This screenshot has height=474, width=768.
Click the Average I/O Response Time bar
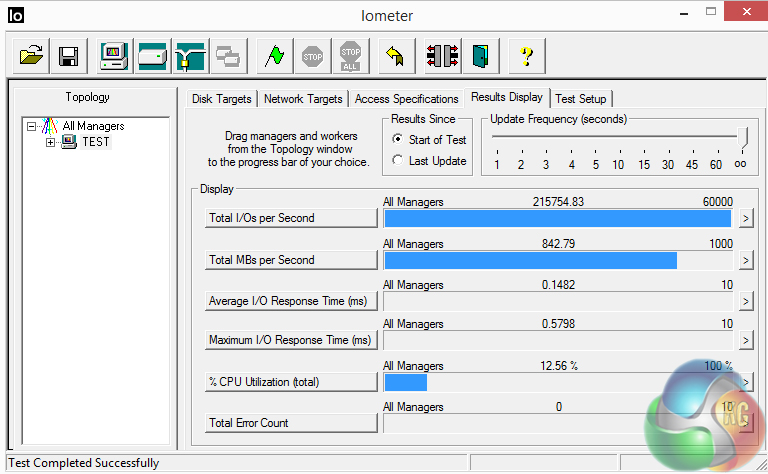[558, 302]
